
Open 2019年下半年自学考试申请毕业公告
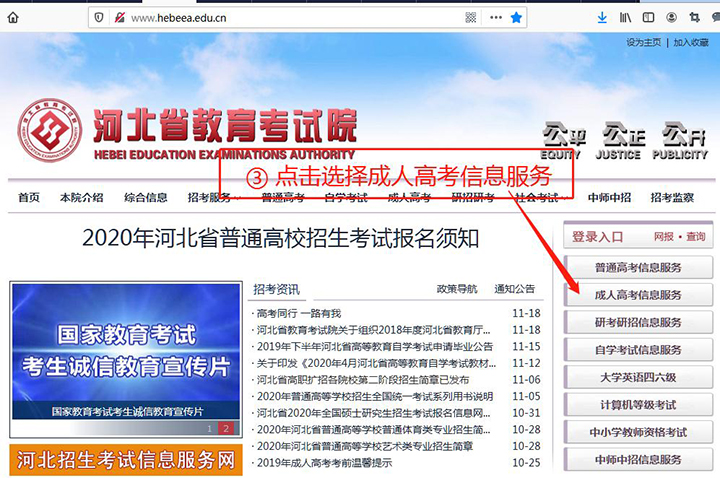pyautogui.click(x=375, y=347)
